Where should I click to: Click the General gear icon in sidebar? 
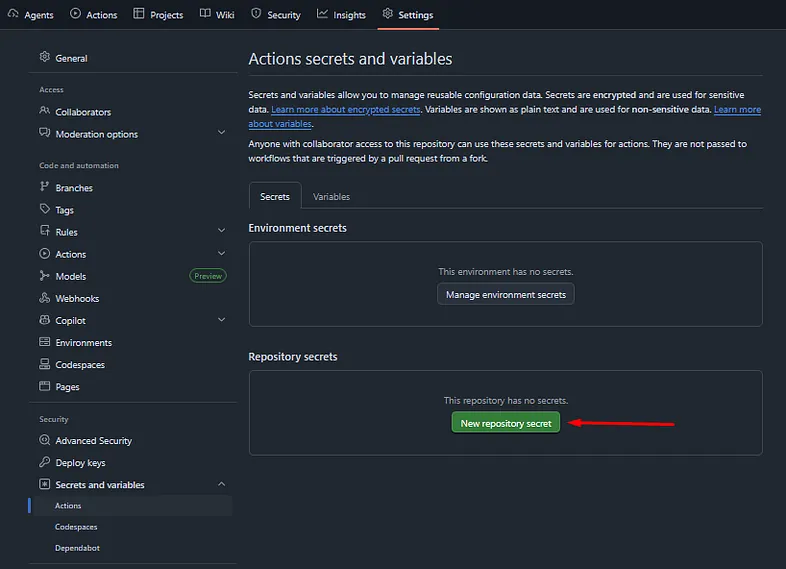click(45, 57)
